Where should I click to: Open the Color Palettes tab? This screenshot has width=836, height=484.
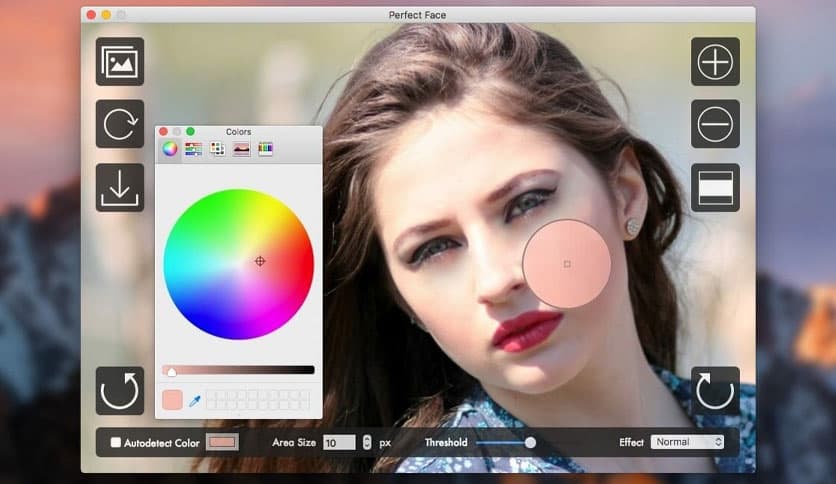(217, 149)
